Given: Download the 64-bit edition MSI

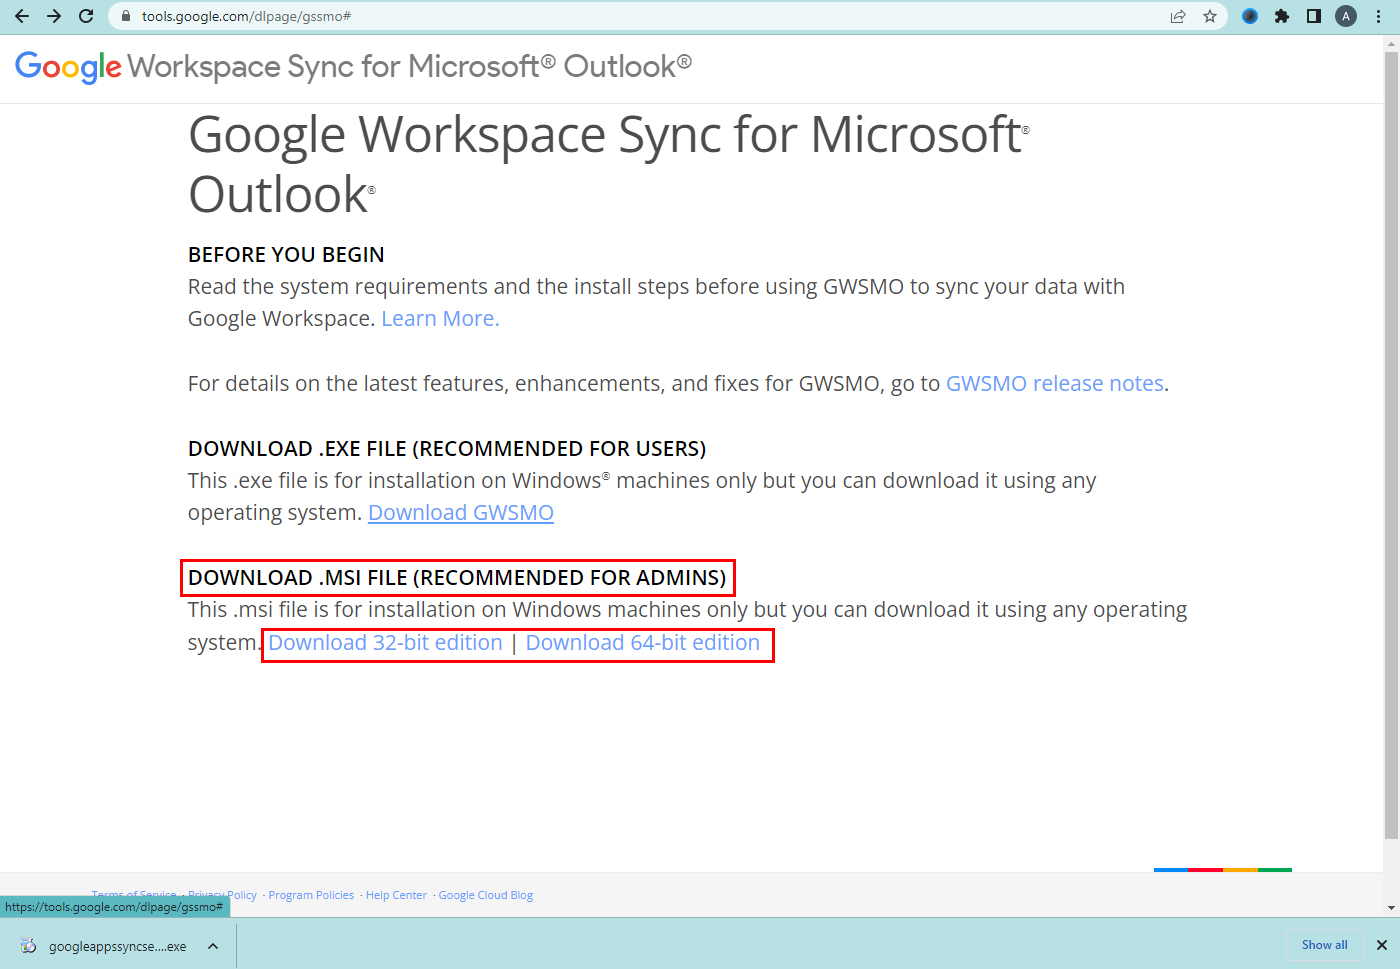Looking at the screenshot, I should click(643, 643).
